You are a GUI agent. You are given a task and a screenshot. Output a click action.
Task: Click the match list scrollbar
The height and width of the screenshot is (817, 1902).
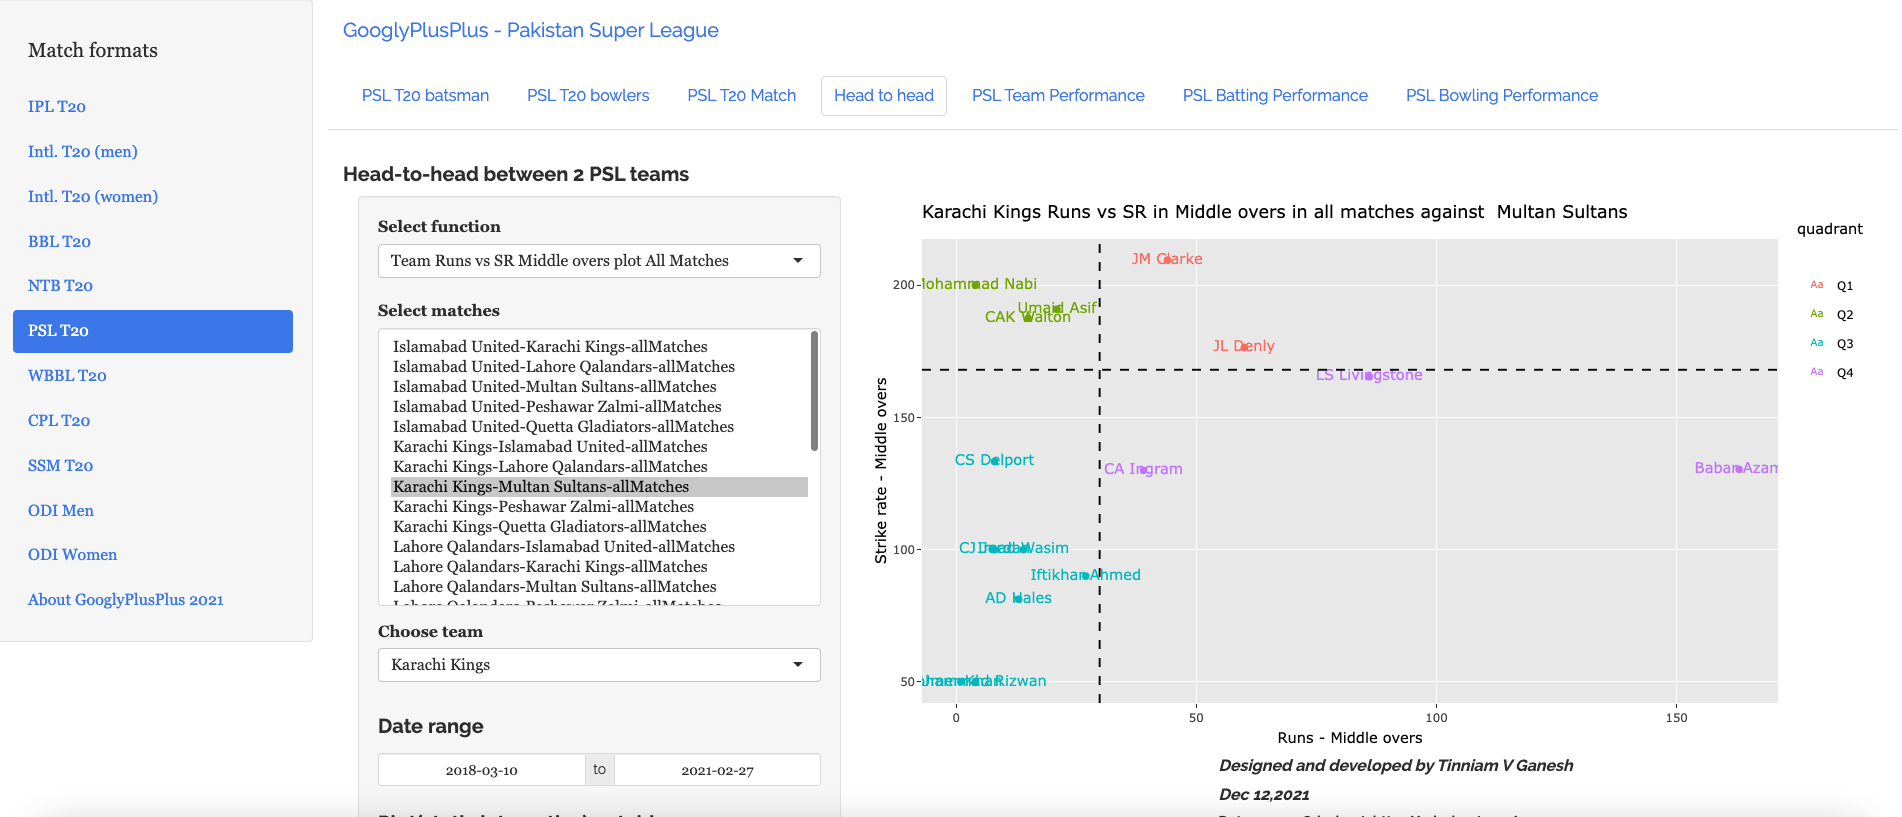(x=814, y=391)
